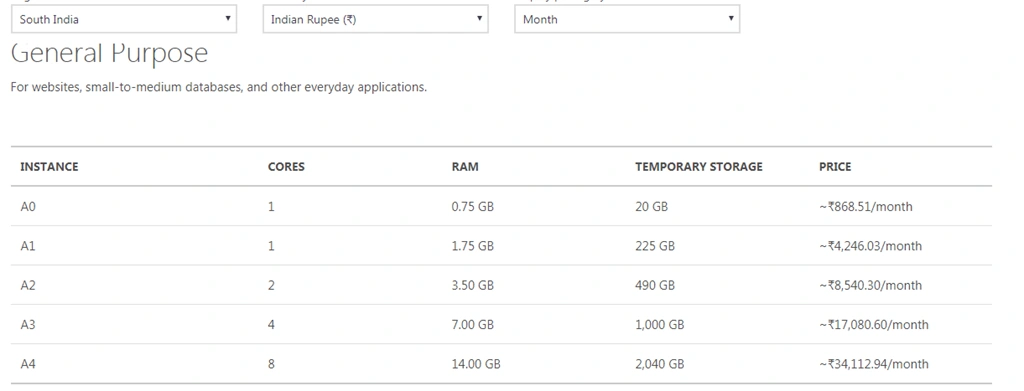Viewport: 1024px width, 391px height.
Task: Click the RAM column header
Action: (465, 166)
